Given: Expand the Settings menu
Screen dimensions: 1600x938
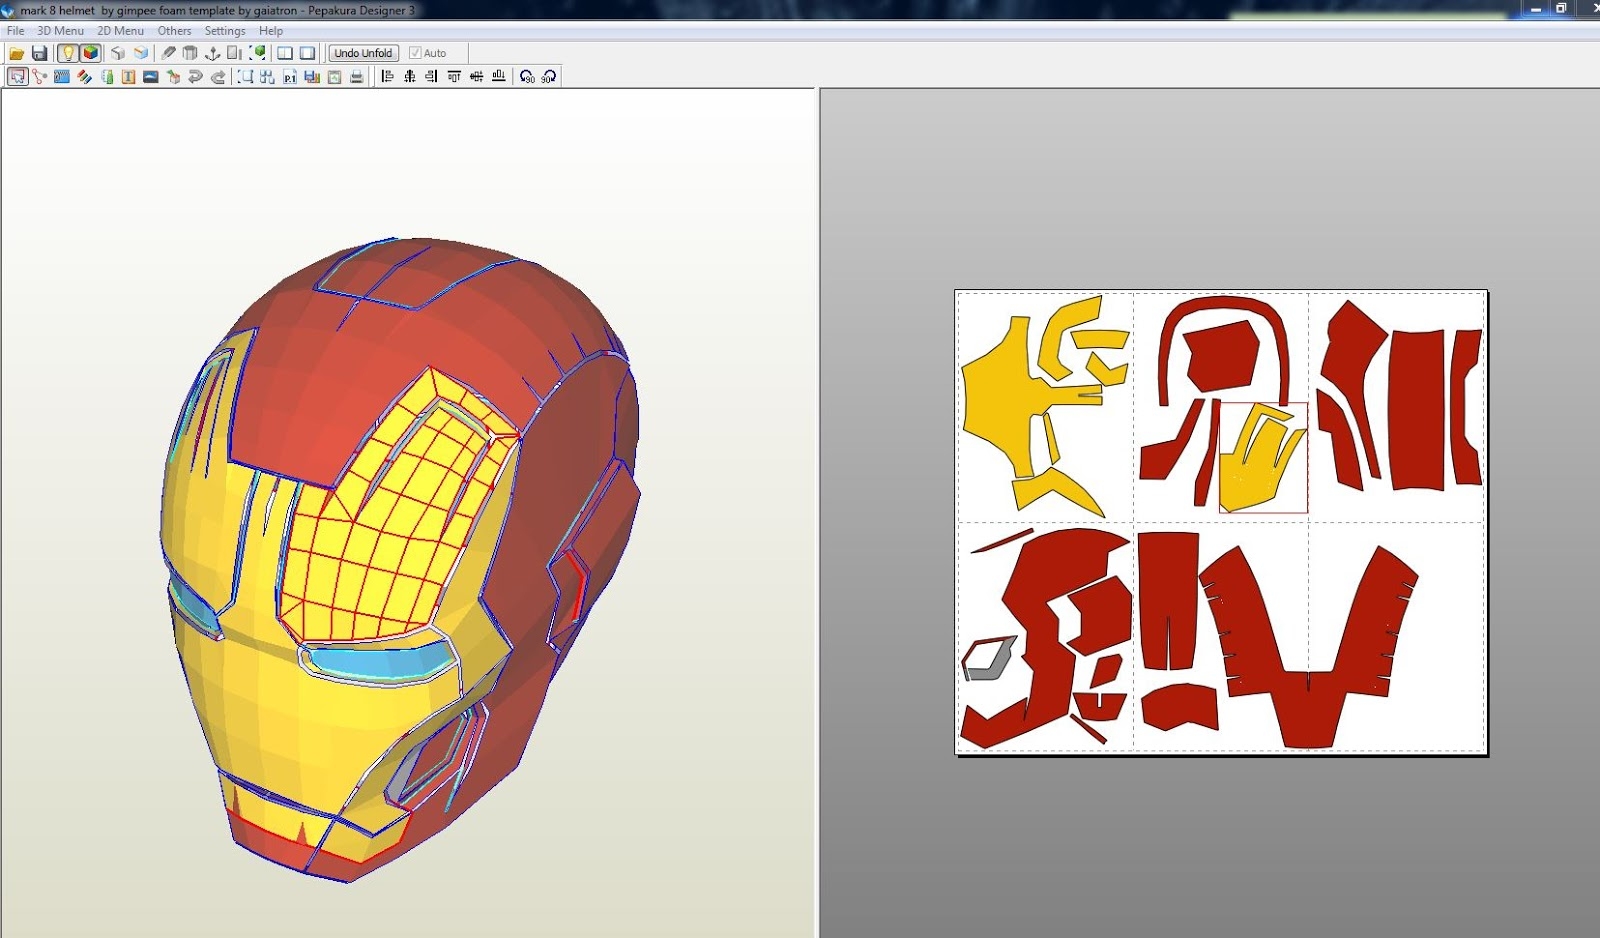Looking at the screenshot, I should coord(225,31).
